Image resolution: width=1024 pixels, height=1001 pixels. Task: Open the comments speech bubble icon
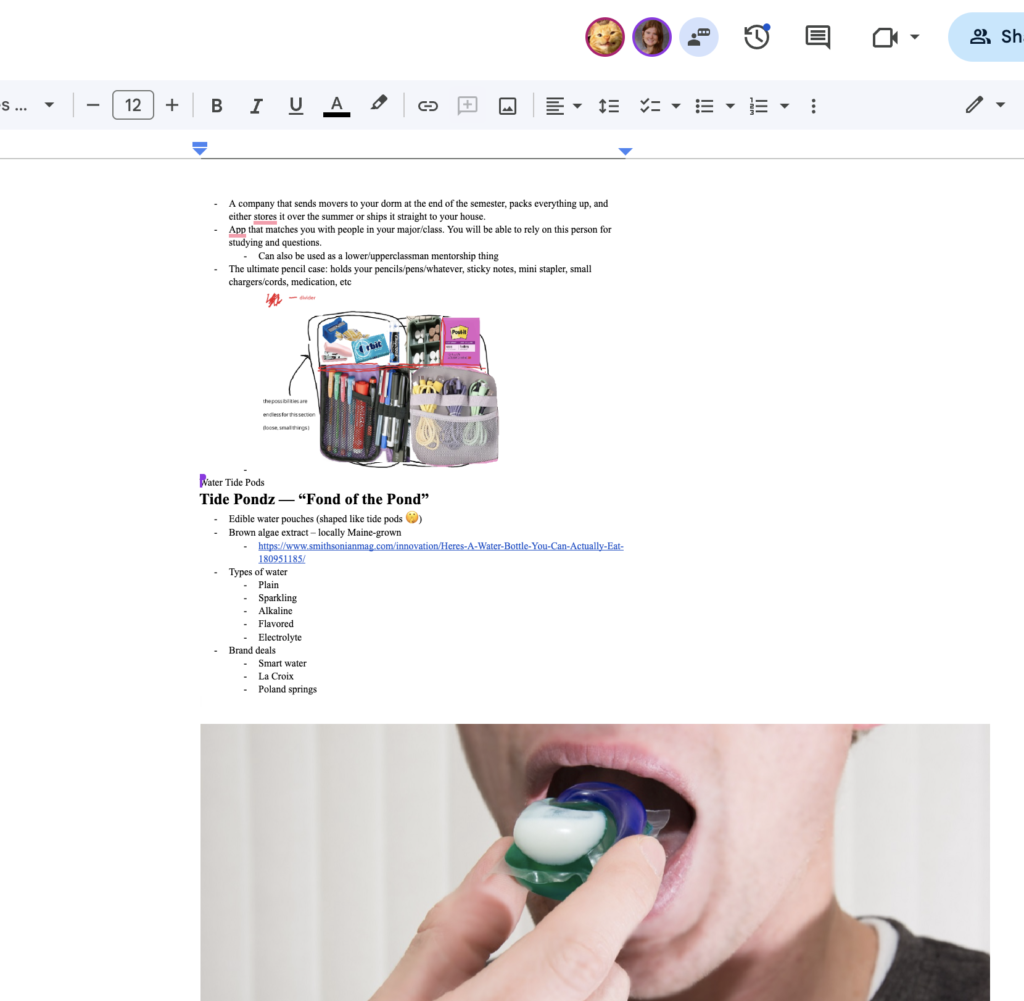coord(817,38)
